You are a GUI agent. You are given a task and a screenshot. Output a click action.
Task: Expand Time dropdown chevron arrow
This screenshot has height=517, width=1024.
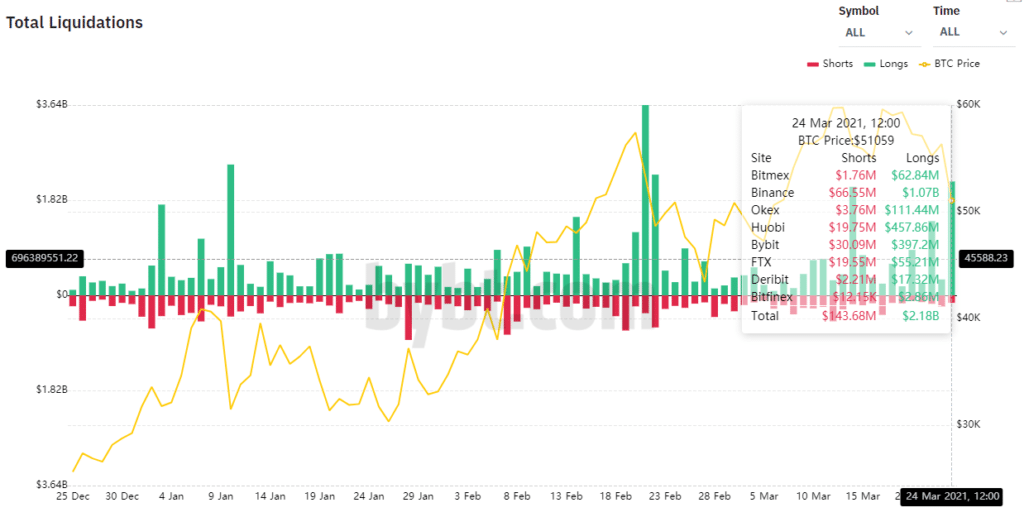[x=1003, y=33]
